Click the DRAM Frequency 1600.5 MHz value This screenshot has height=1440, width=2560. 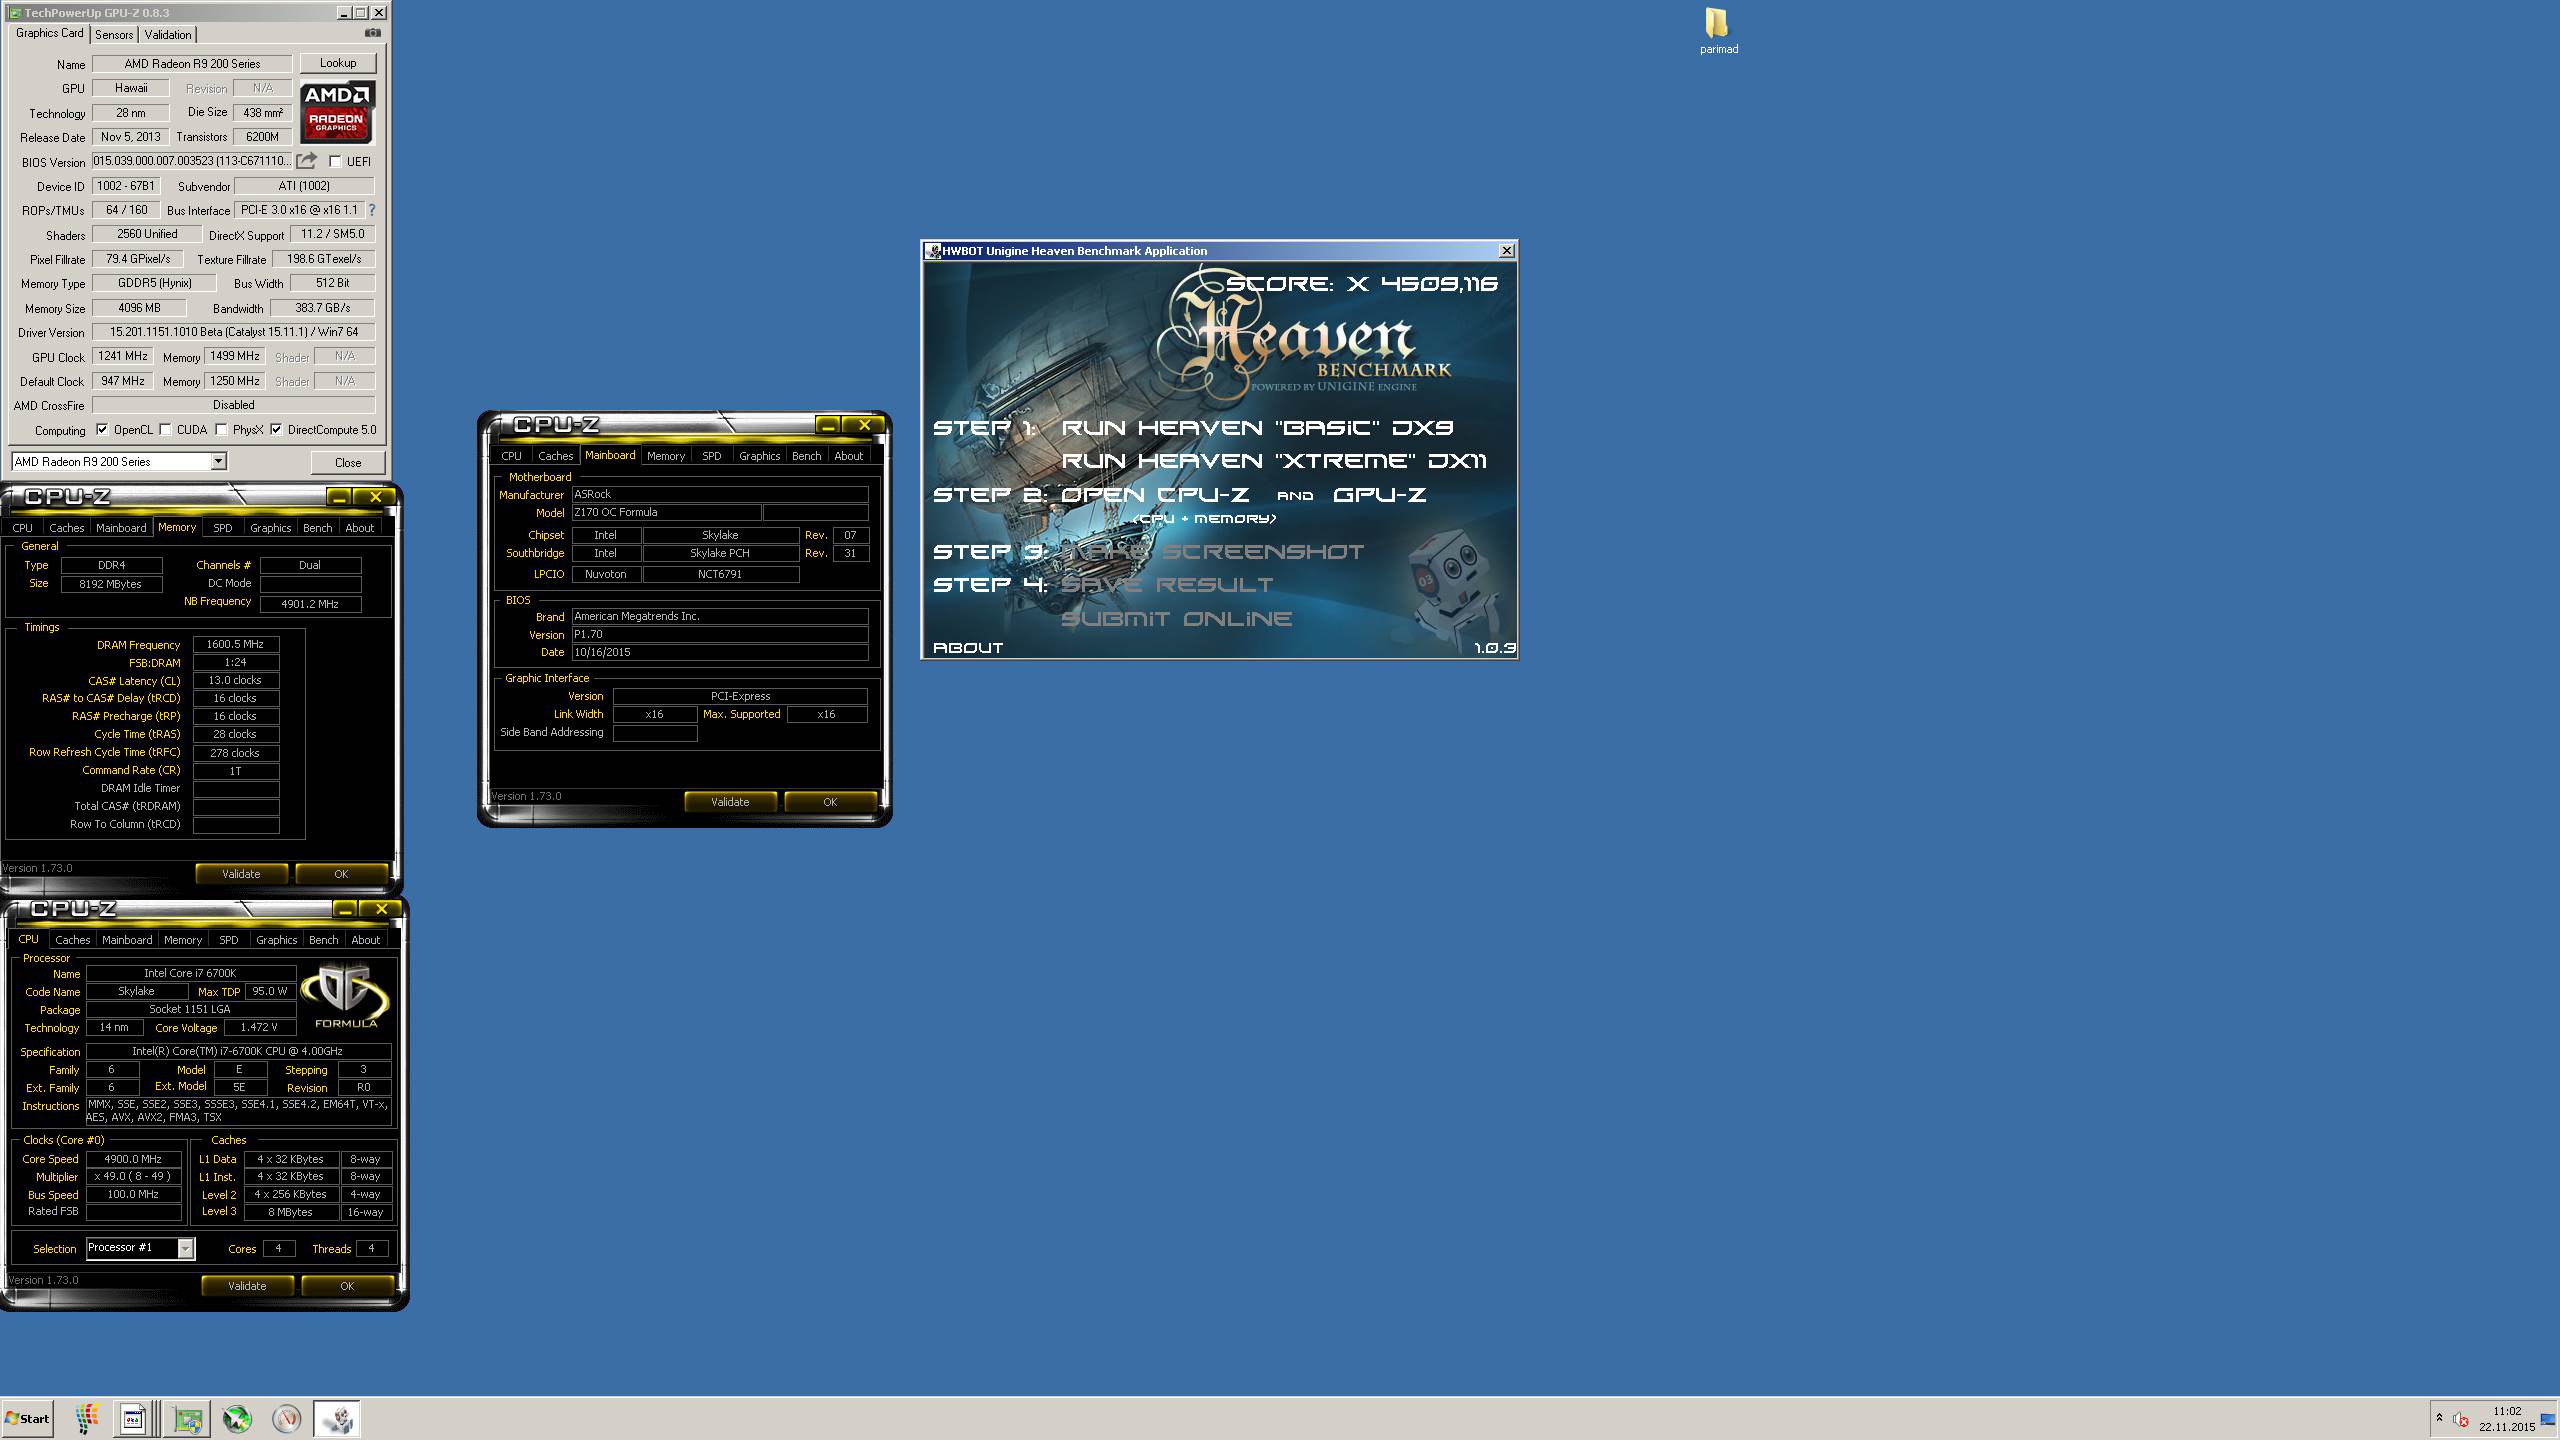click(236, 645)
